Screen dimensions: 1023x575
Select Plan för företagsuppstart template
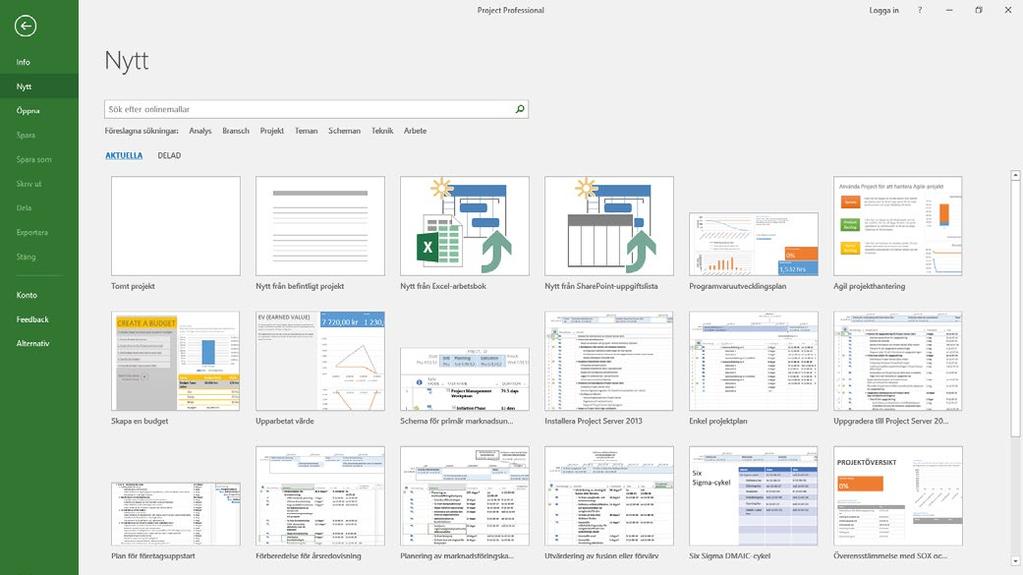click(x=176, y=514)
